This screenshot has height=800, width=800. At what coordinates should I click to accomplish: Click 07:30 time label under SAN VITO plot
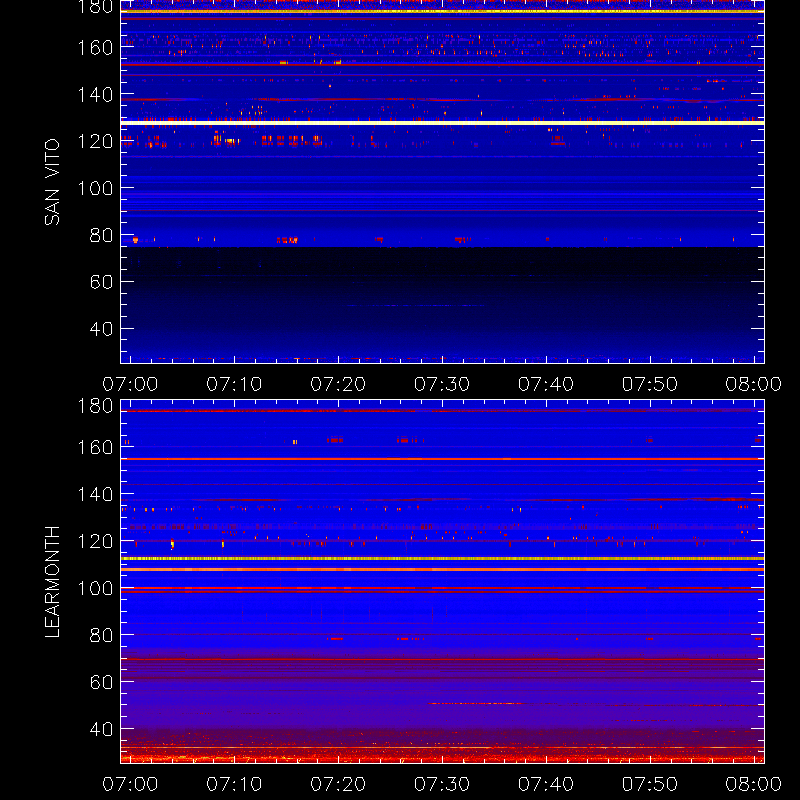[442, 384]
